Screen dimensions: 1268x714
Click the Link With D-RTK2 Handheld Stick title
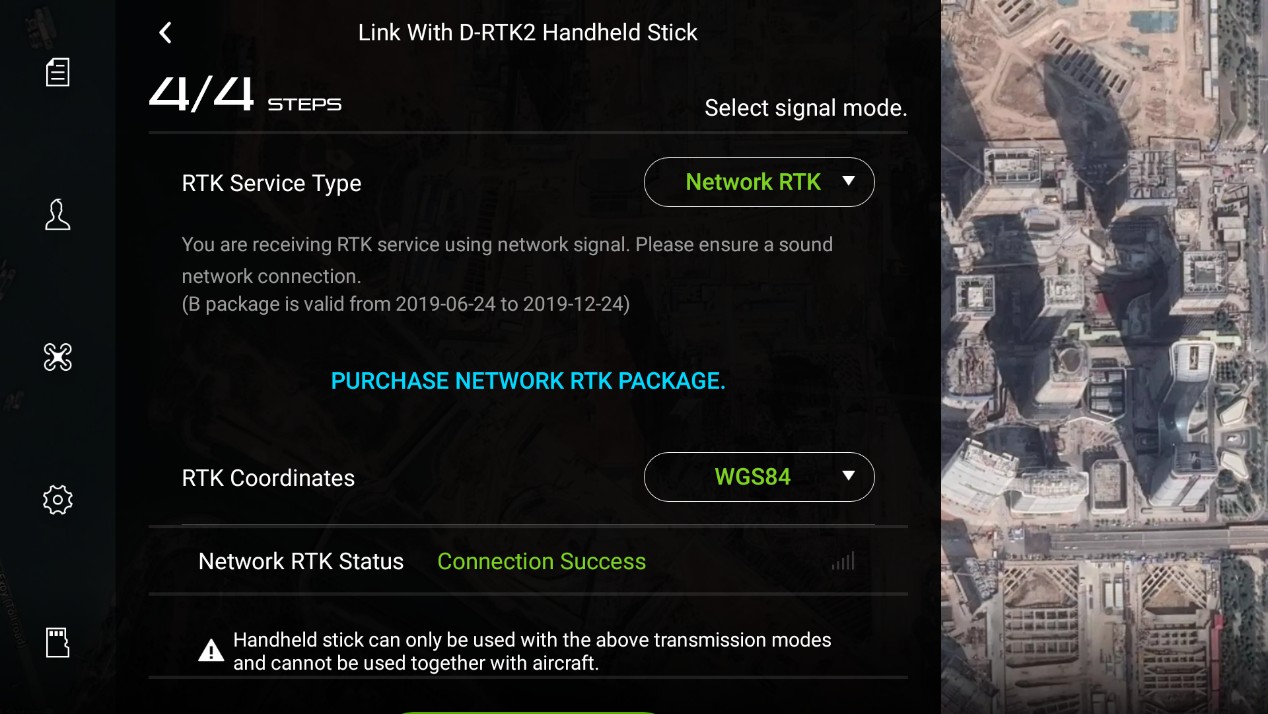coord(528,33)
